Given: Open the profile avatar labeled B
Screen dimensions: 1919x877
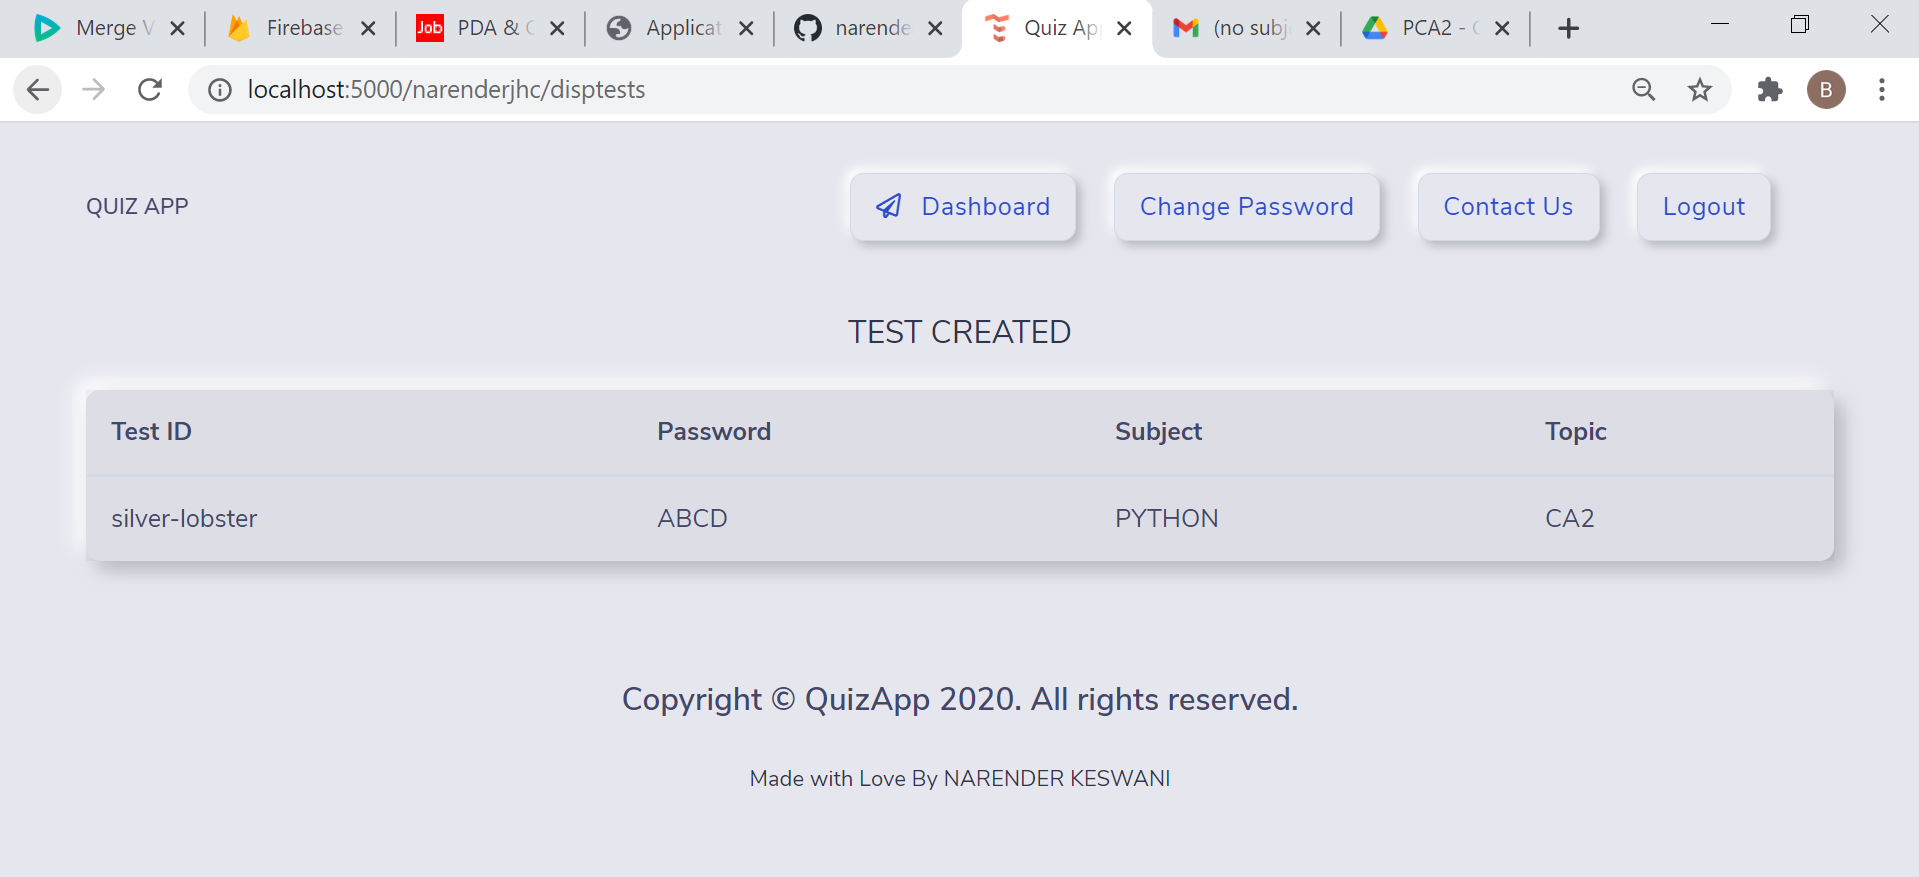Looking at the screenshot, I should 1825,90.
